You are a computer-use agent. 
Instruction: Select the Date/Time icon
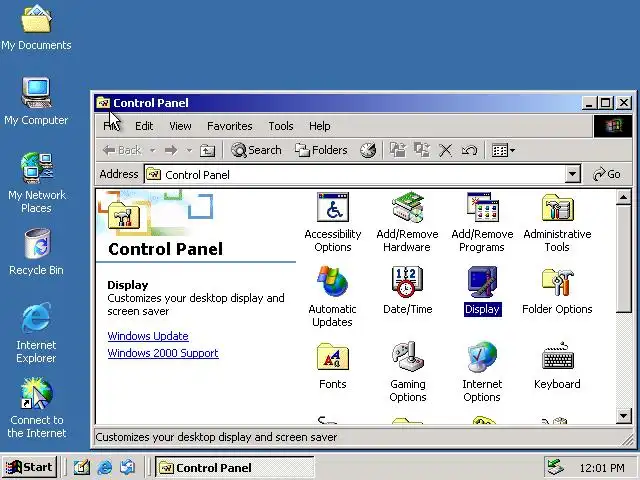point(407,291)
